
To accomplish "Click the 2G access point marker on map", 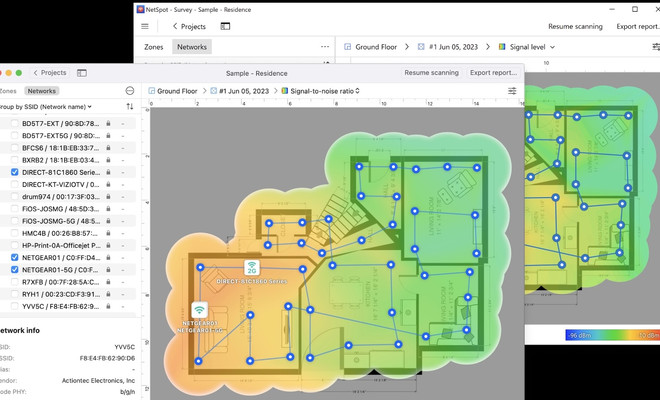I will (x=252, y=267).
